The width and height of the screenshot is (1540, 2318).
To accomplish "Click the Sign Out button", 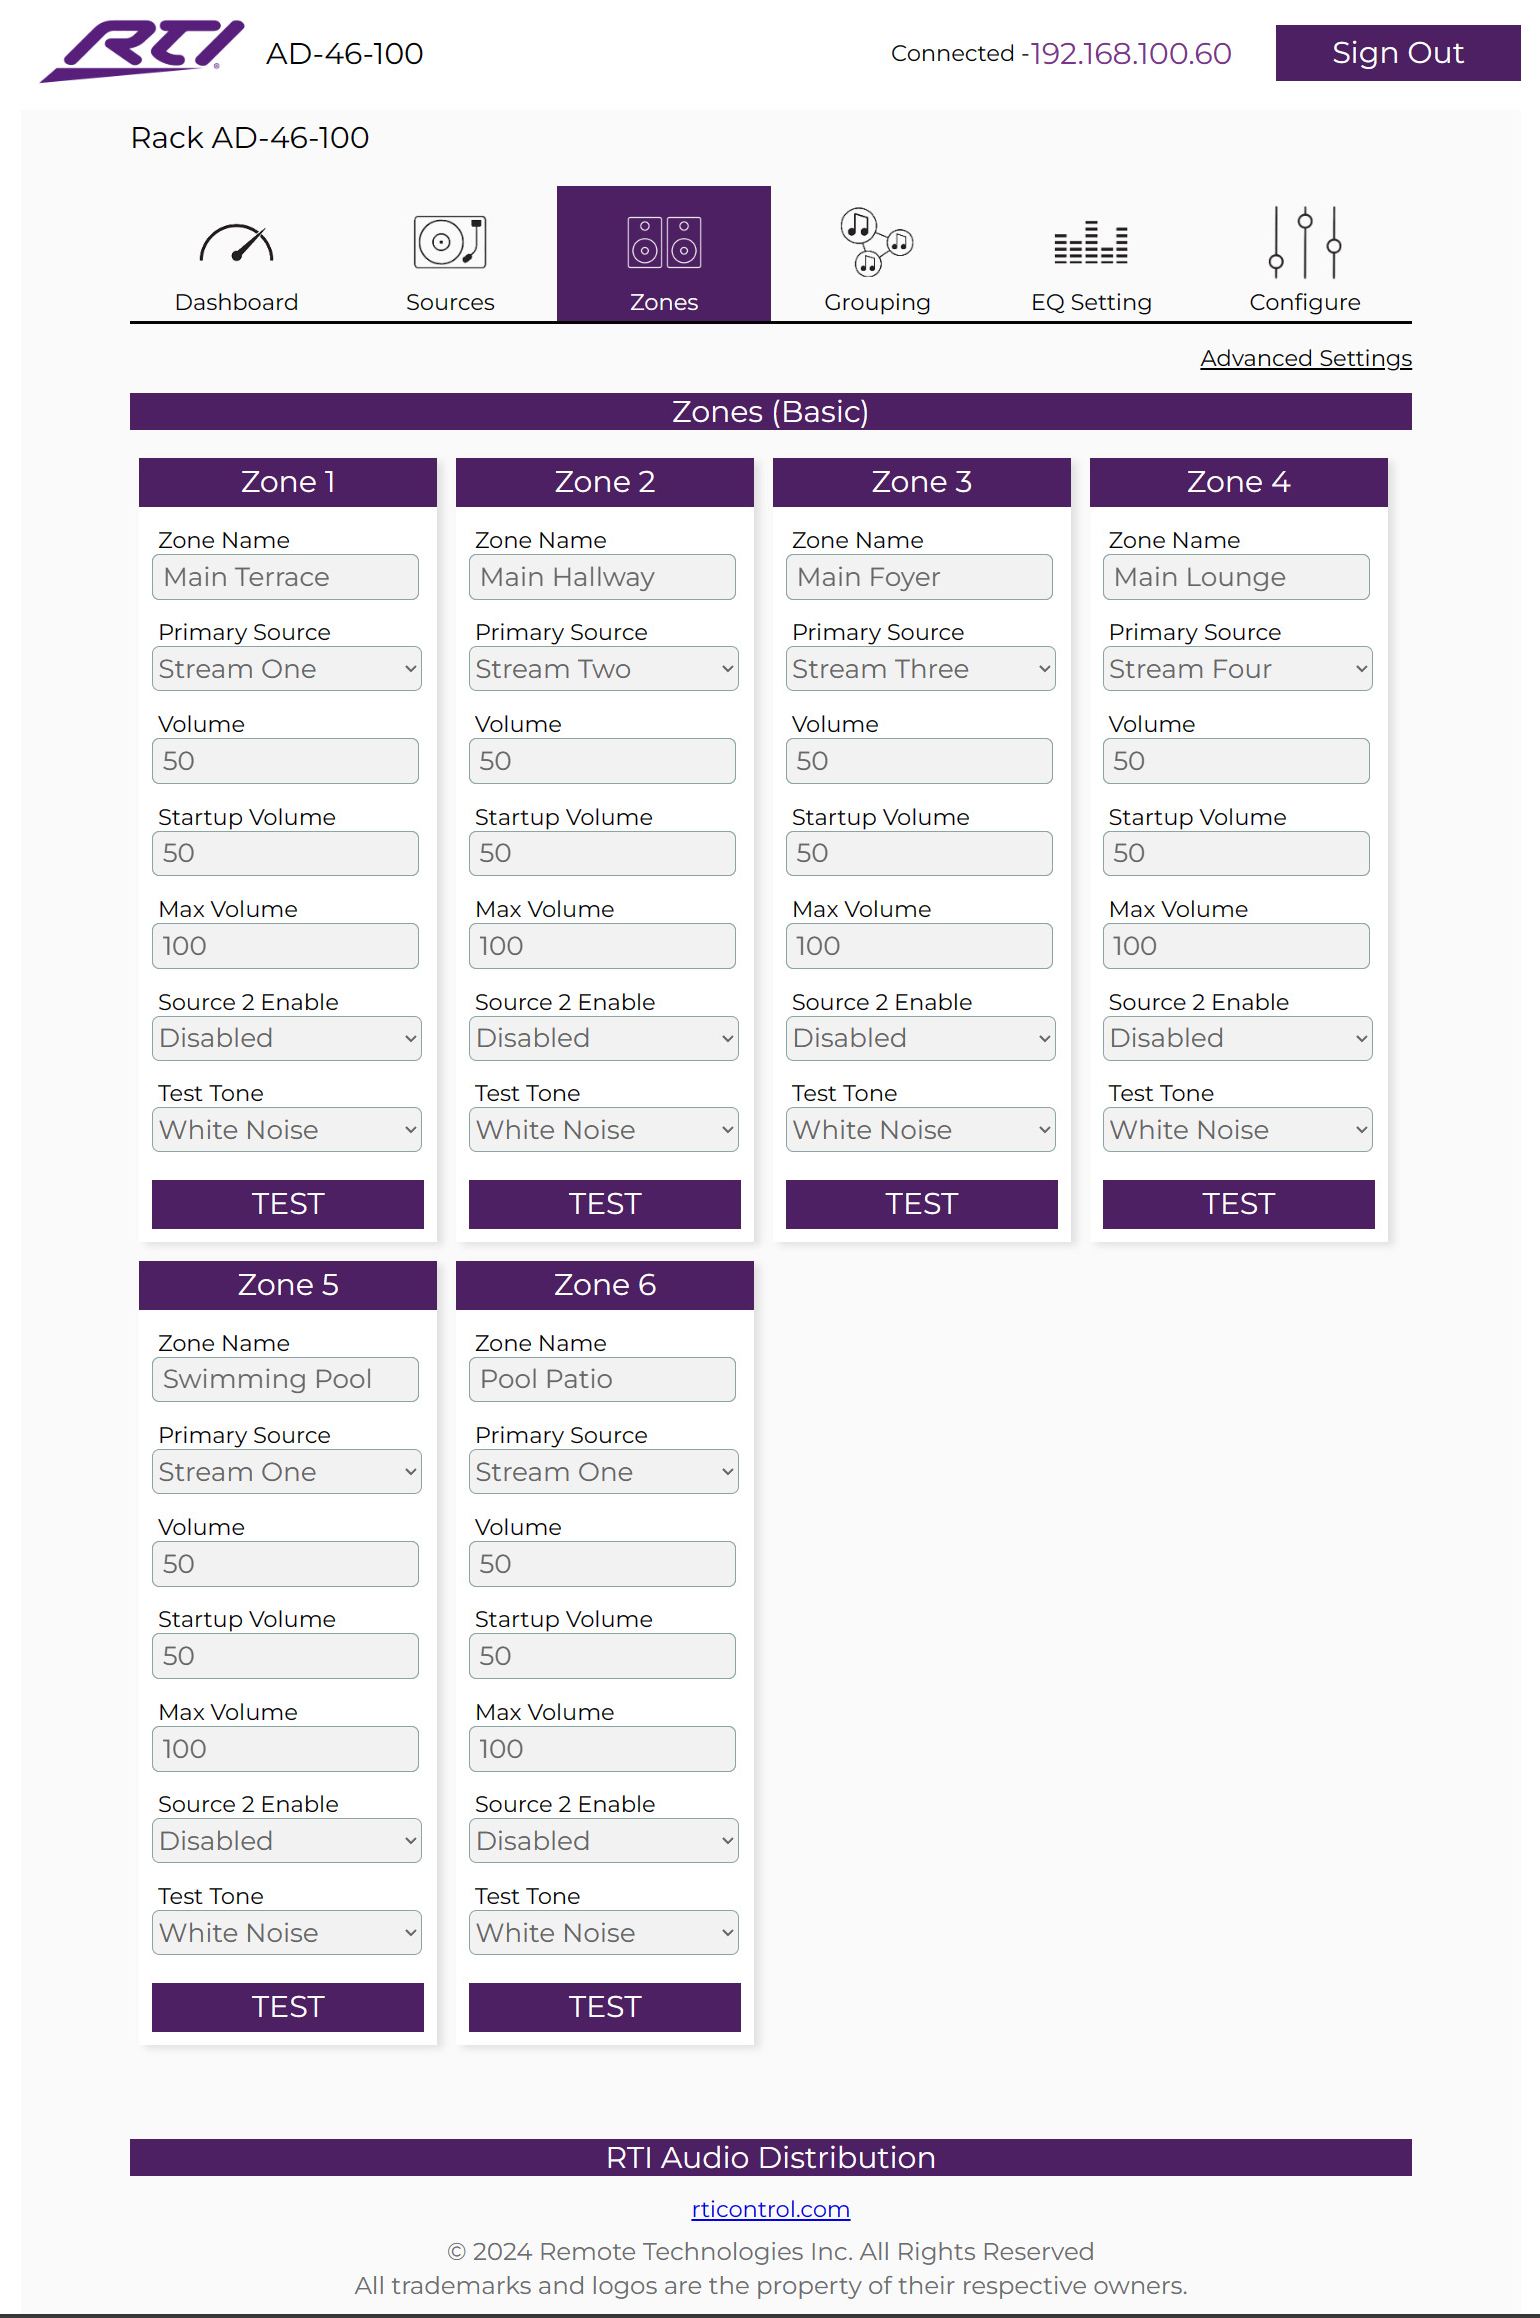I will (x=1398, y=53).
